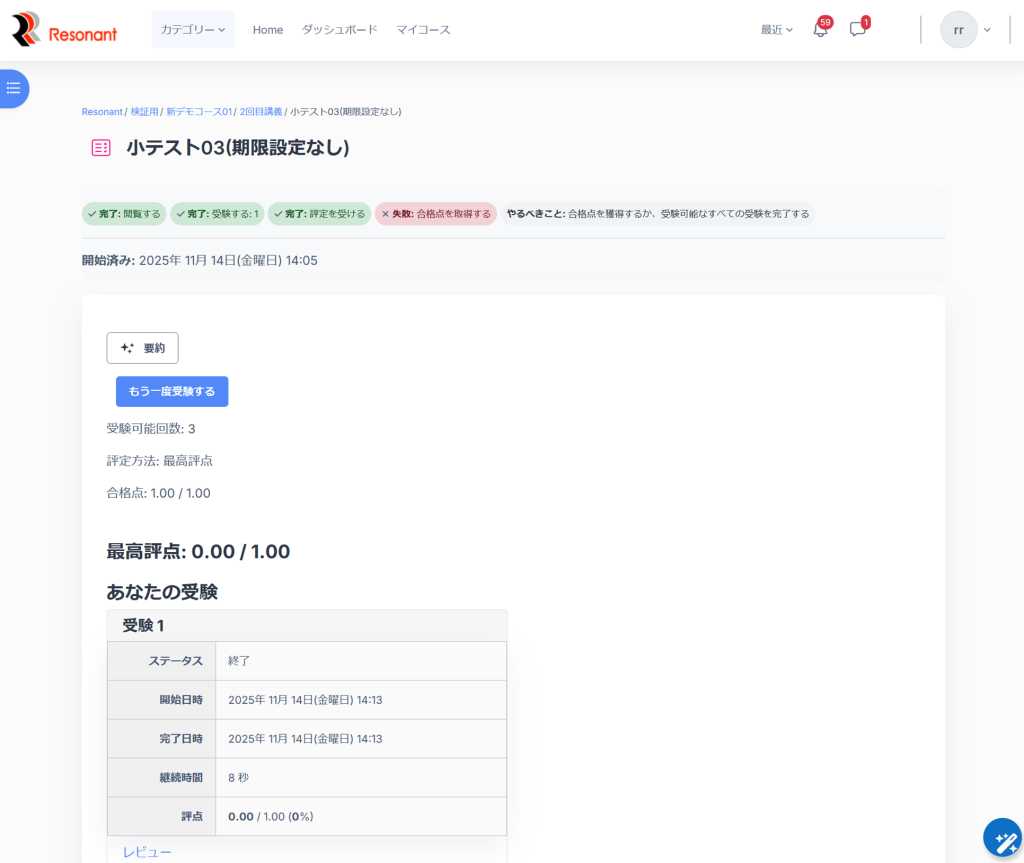Open the messages speech bubble icon
This screenshot has width=1024, height=863.
pyautogui.click(x=857, y=30)
